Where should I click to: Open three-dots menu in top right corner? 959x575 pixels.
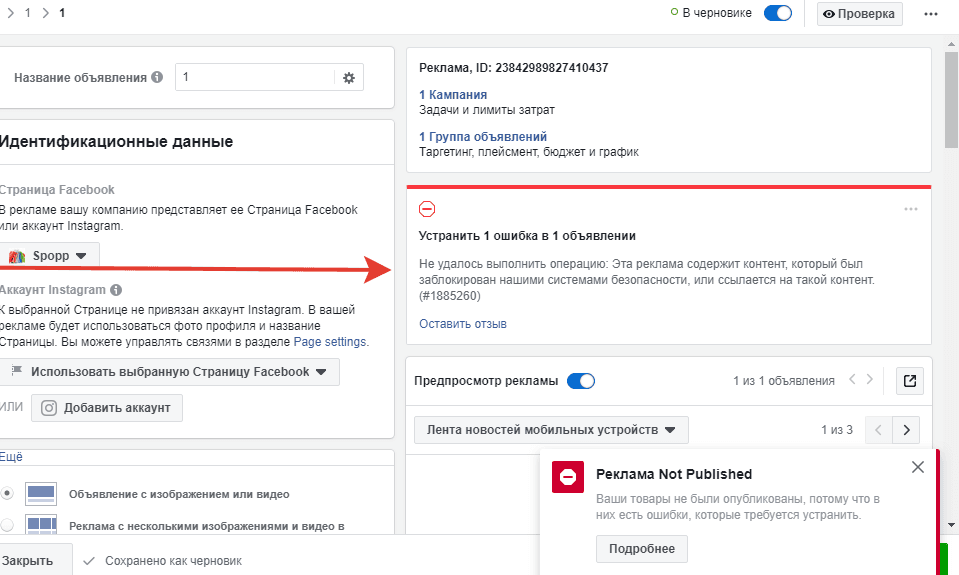[931, 14]
